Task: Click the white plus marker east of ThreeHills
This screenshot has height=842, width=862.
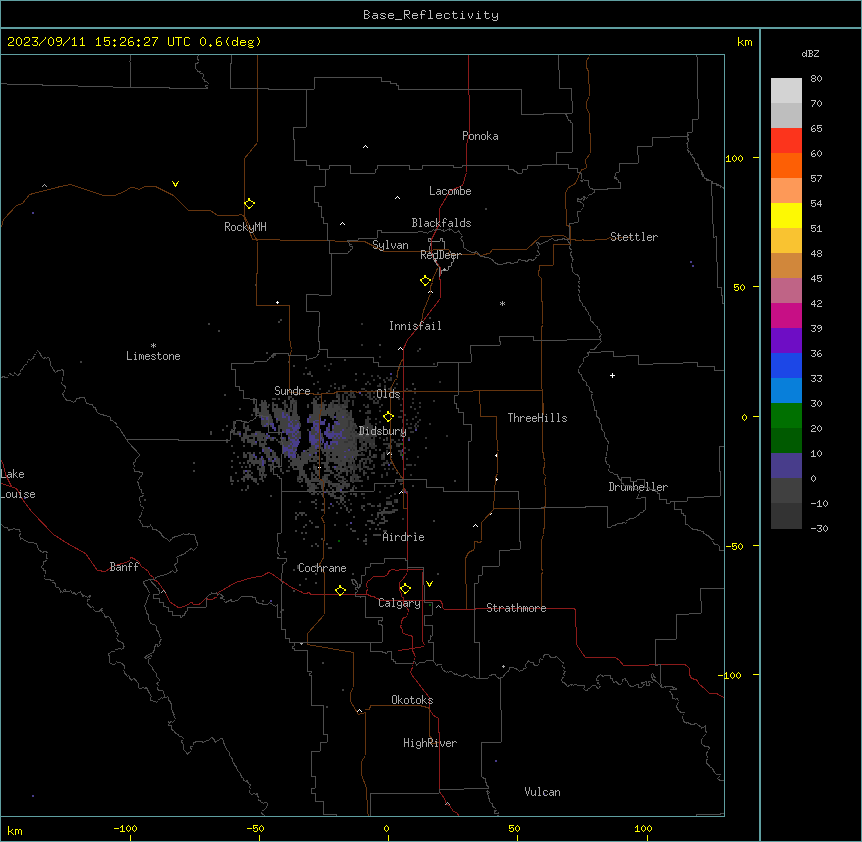Action: tap(612, 376)
